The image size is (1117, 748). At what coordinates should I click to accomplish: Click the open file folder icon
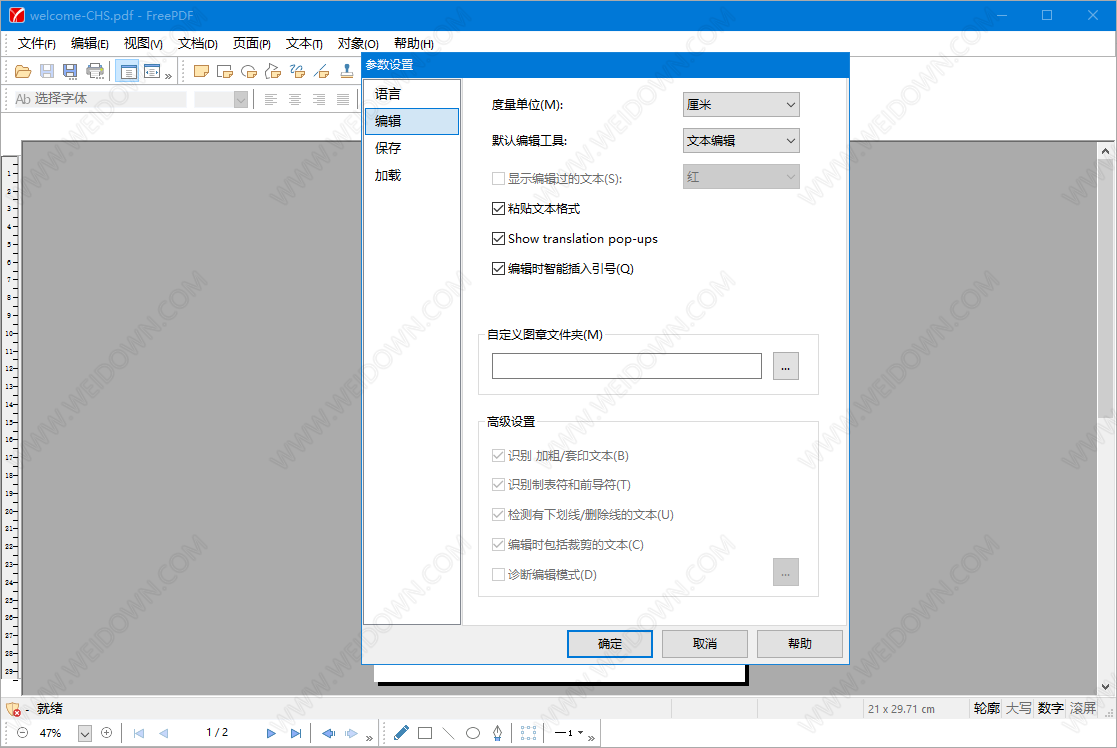coord(23,71)
